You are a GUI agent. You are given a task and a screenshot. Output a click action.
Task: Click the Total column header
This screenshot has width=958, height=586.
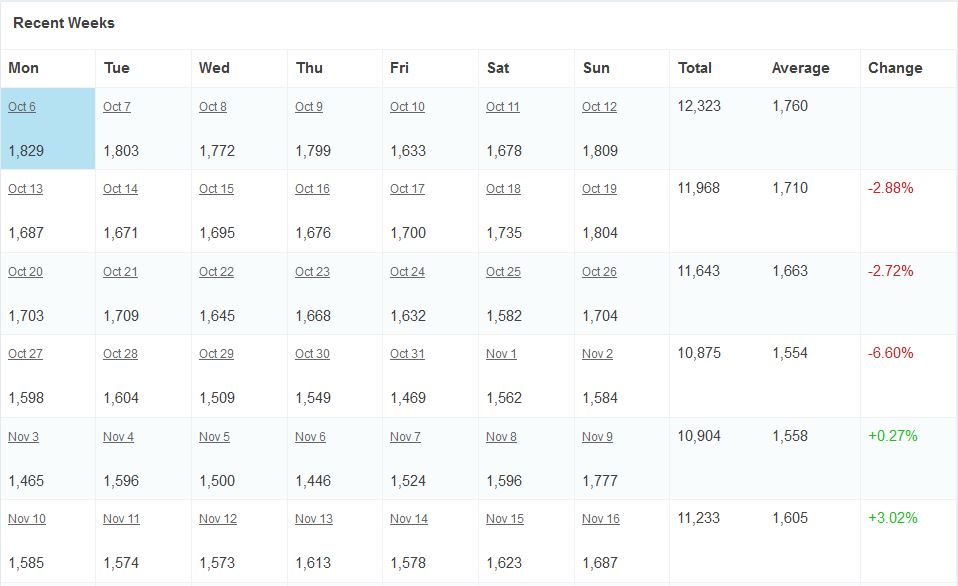[x=695, y=68]
